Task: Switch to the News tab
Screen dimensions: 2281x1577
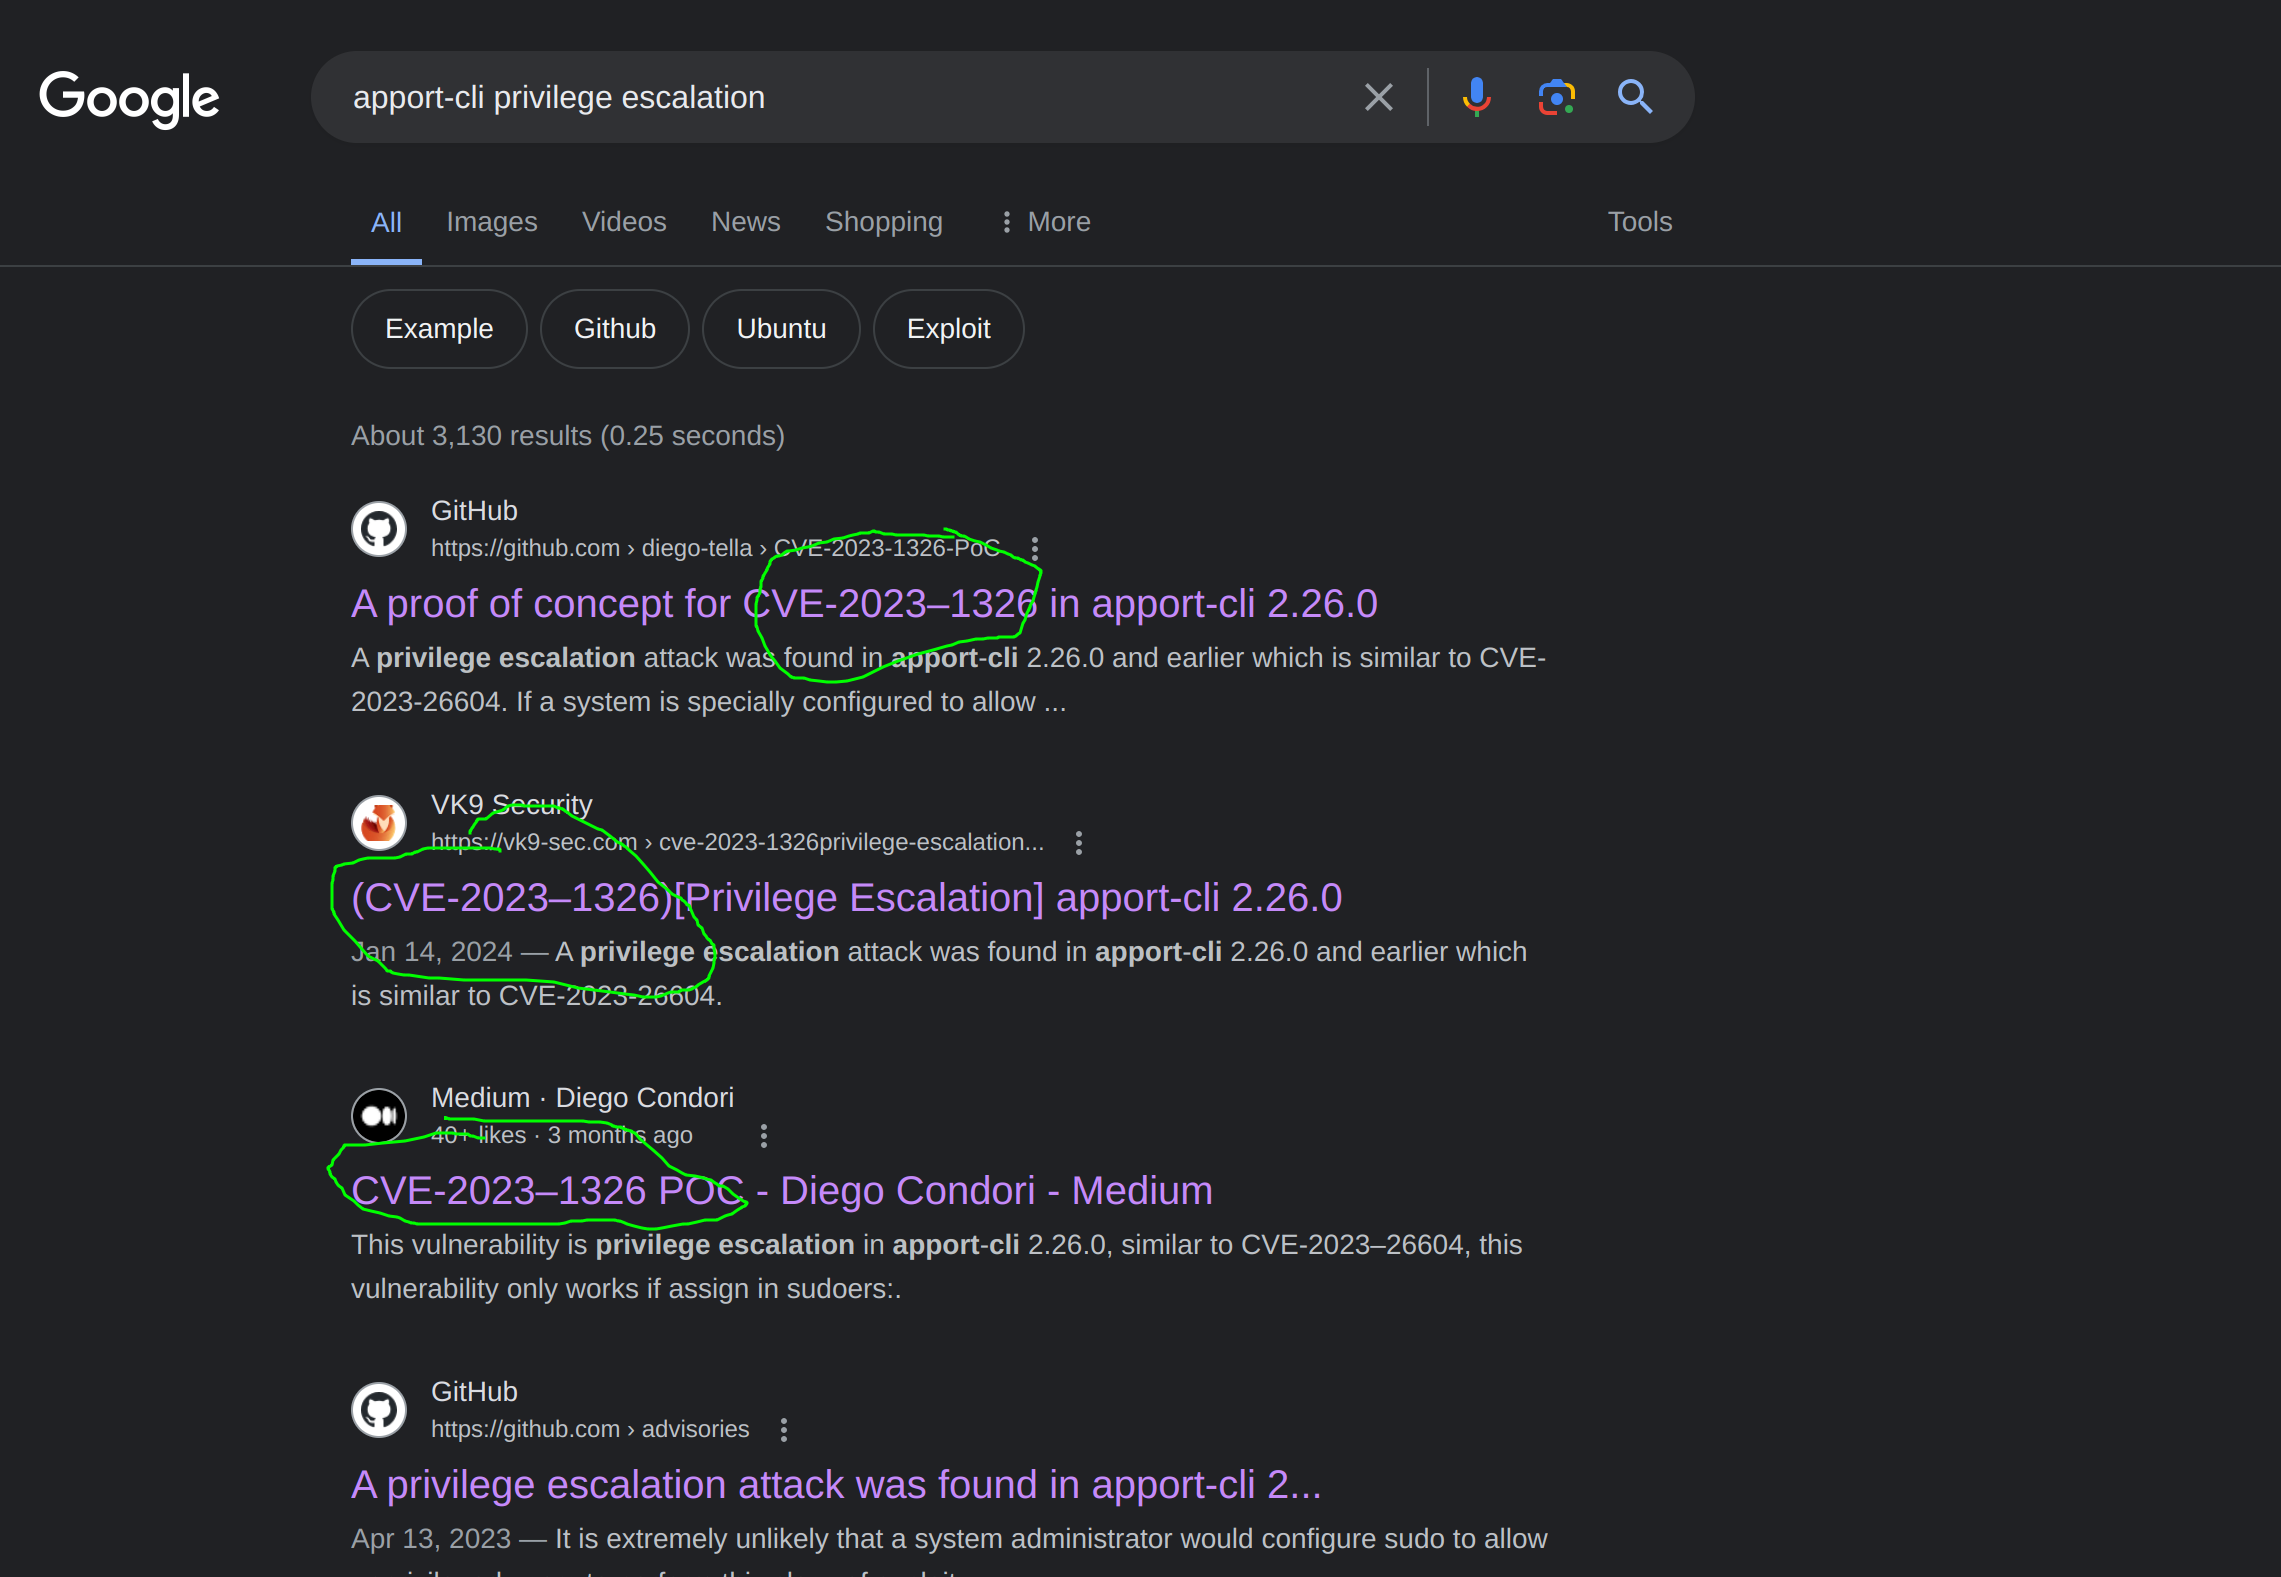Action: tap(745, 222)
